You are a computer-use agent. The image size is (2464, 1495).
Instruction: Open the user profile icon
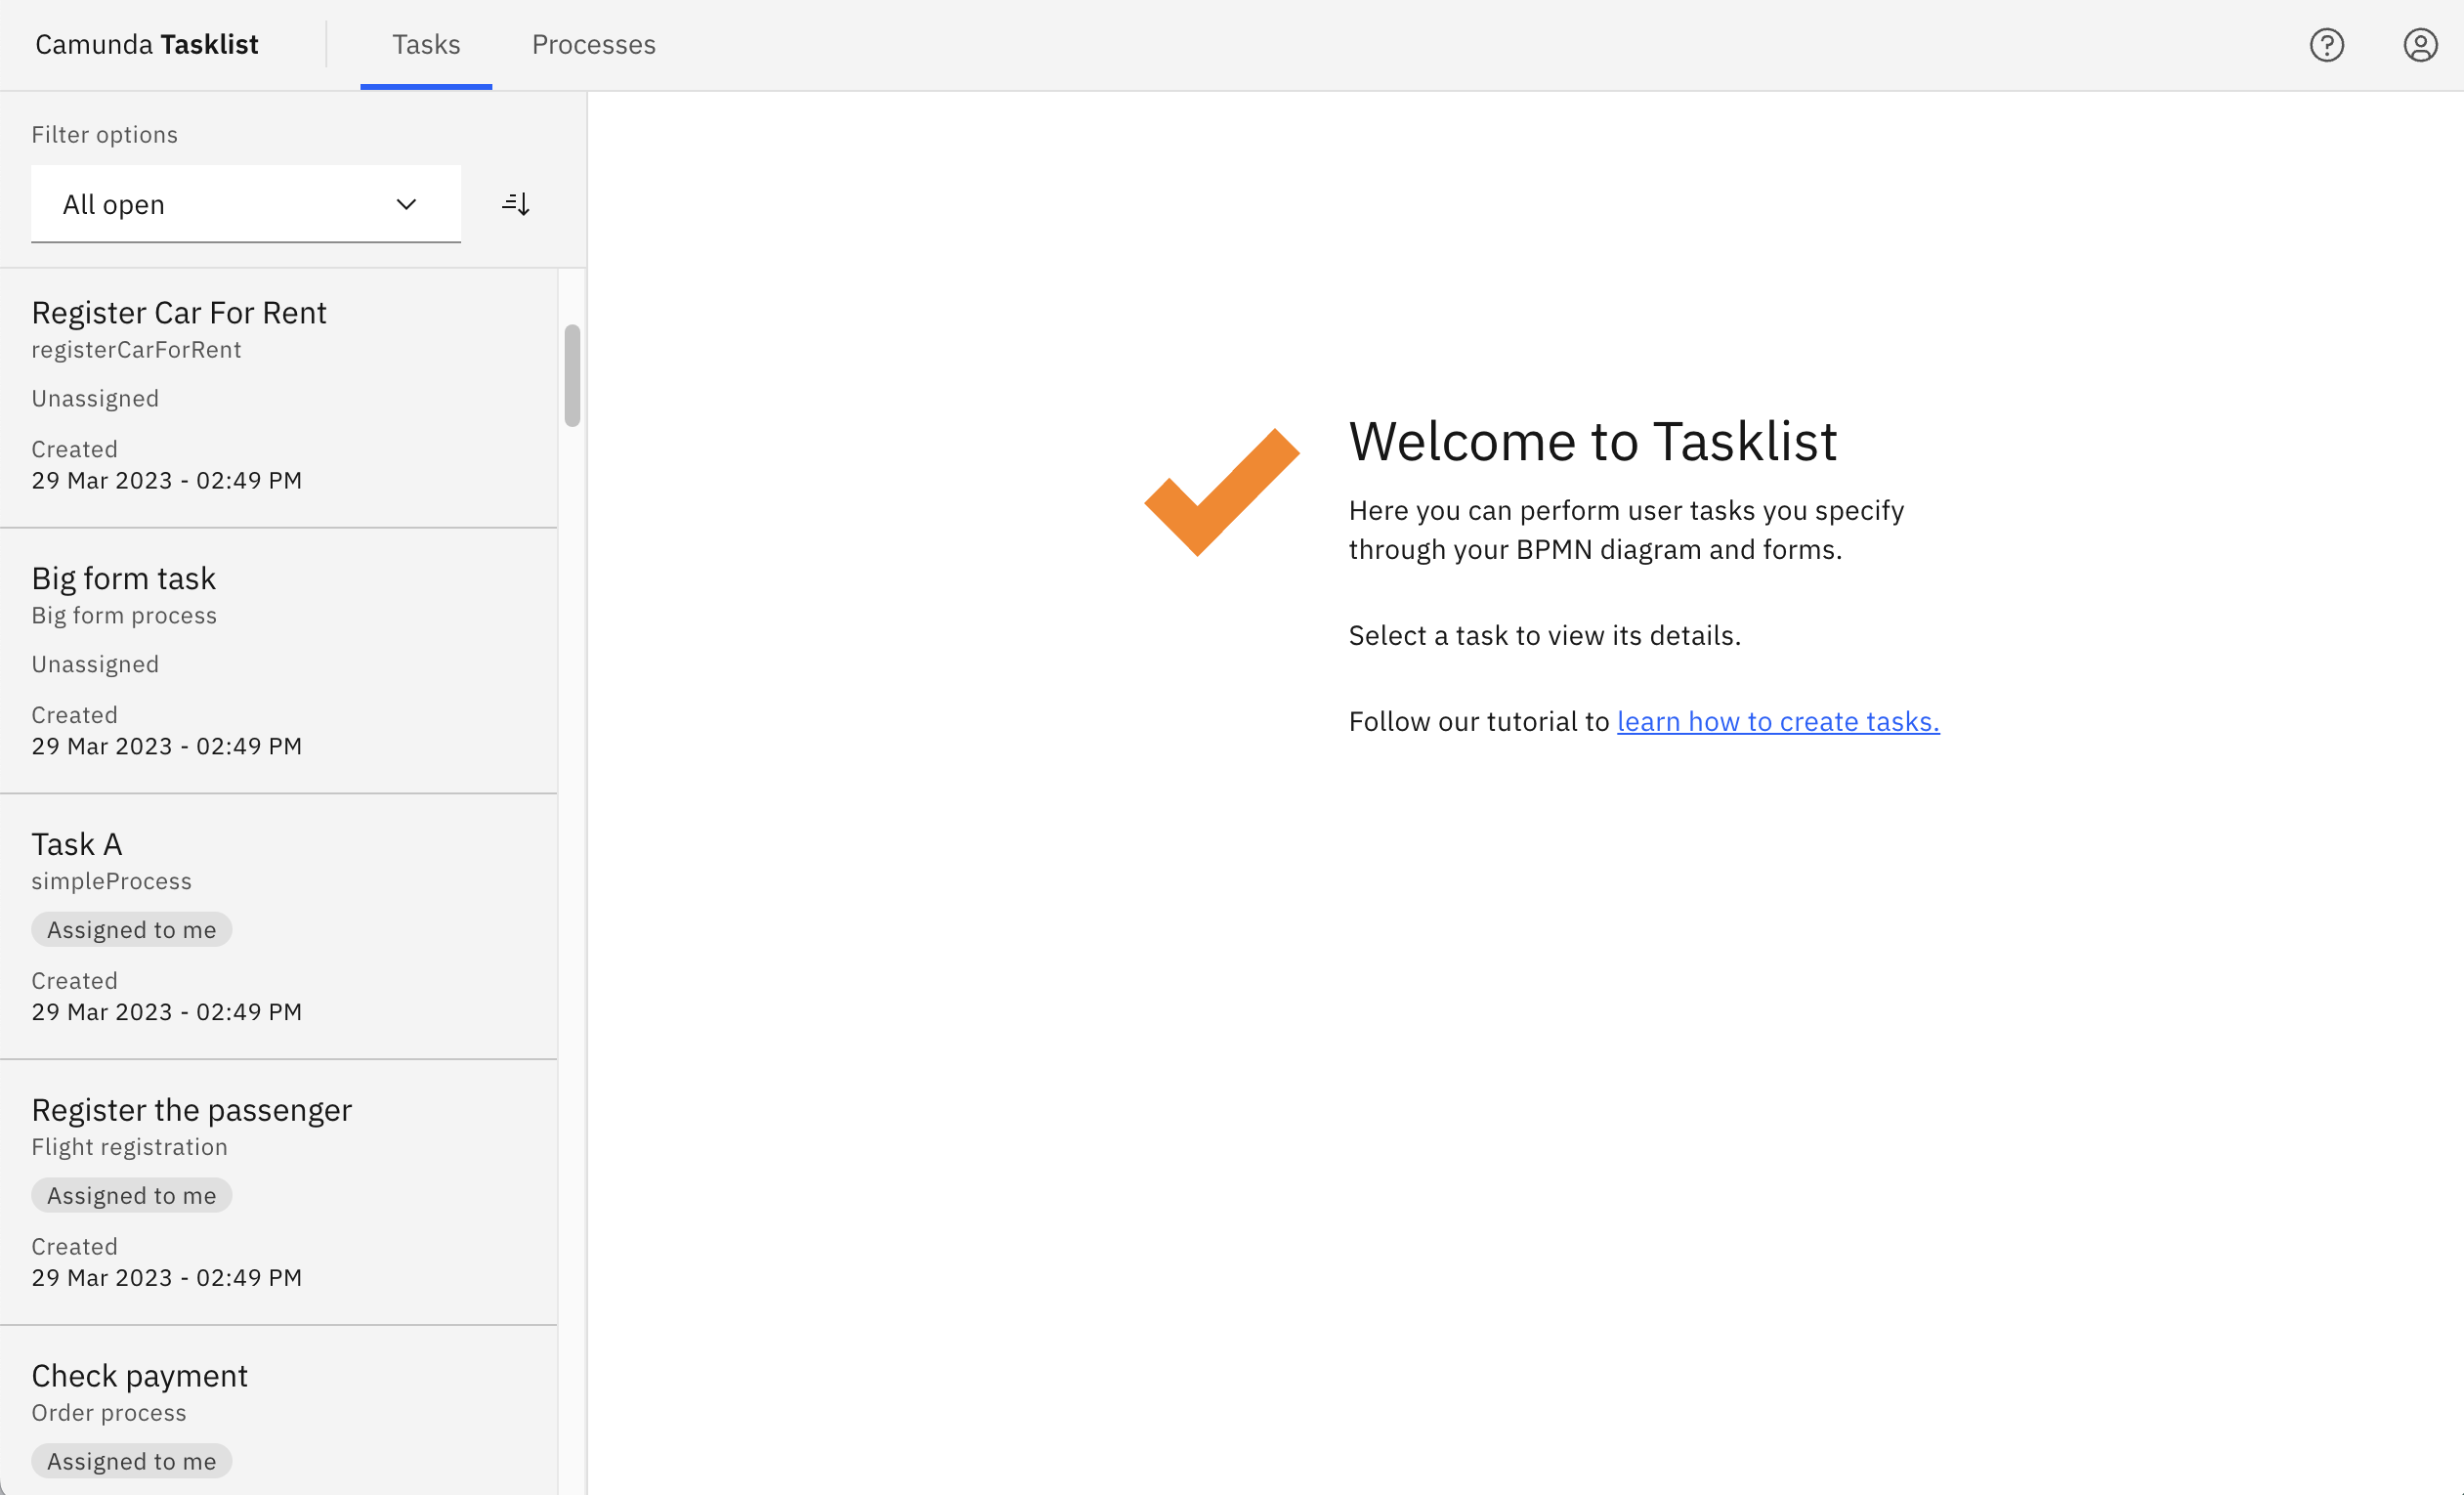point(2419,45)
